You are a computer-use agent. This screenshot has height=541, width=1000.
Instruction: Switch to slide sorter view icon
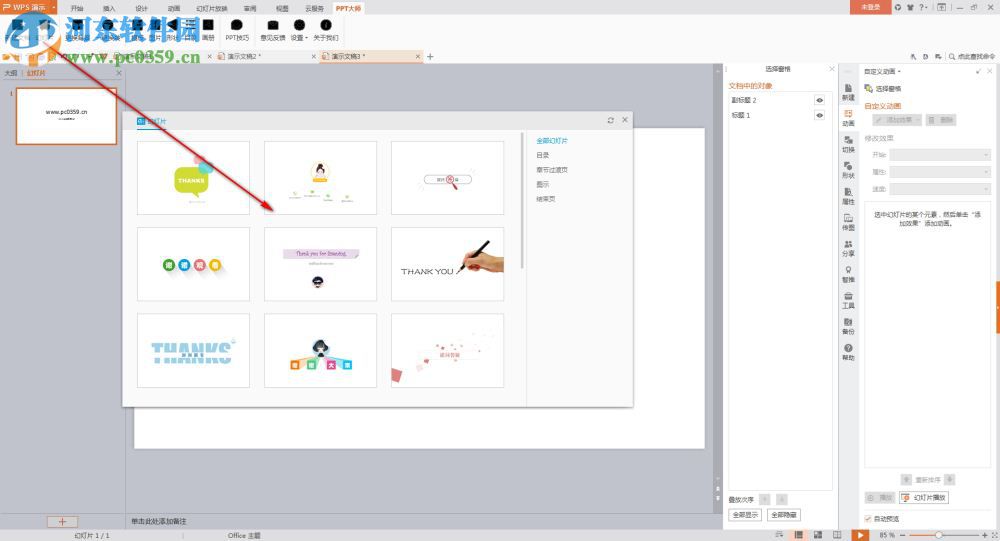pos(818,535)
